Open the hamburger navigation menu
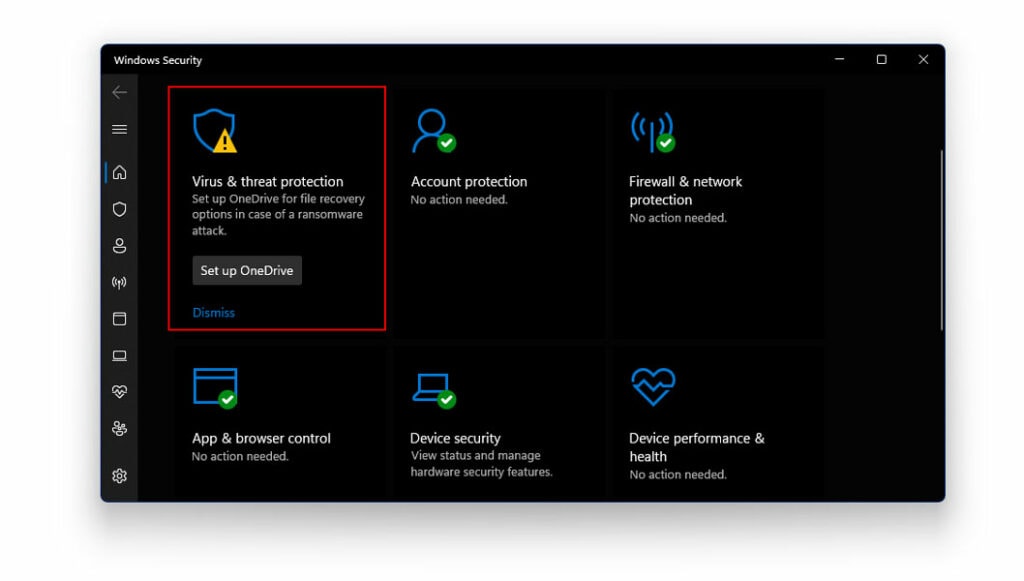This screenshot has height=581, width=1024. coord(120,129)
